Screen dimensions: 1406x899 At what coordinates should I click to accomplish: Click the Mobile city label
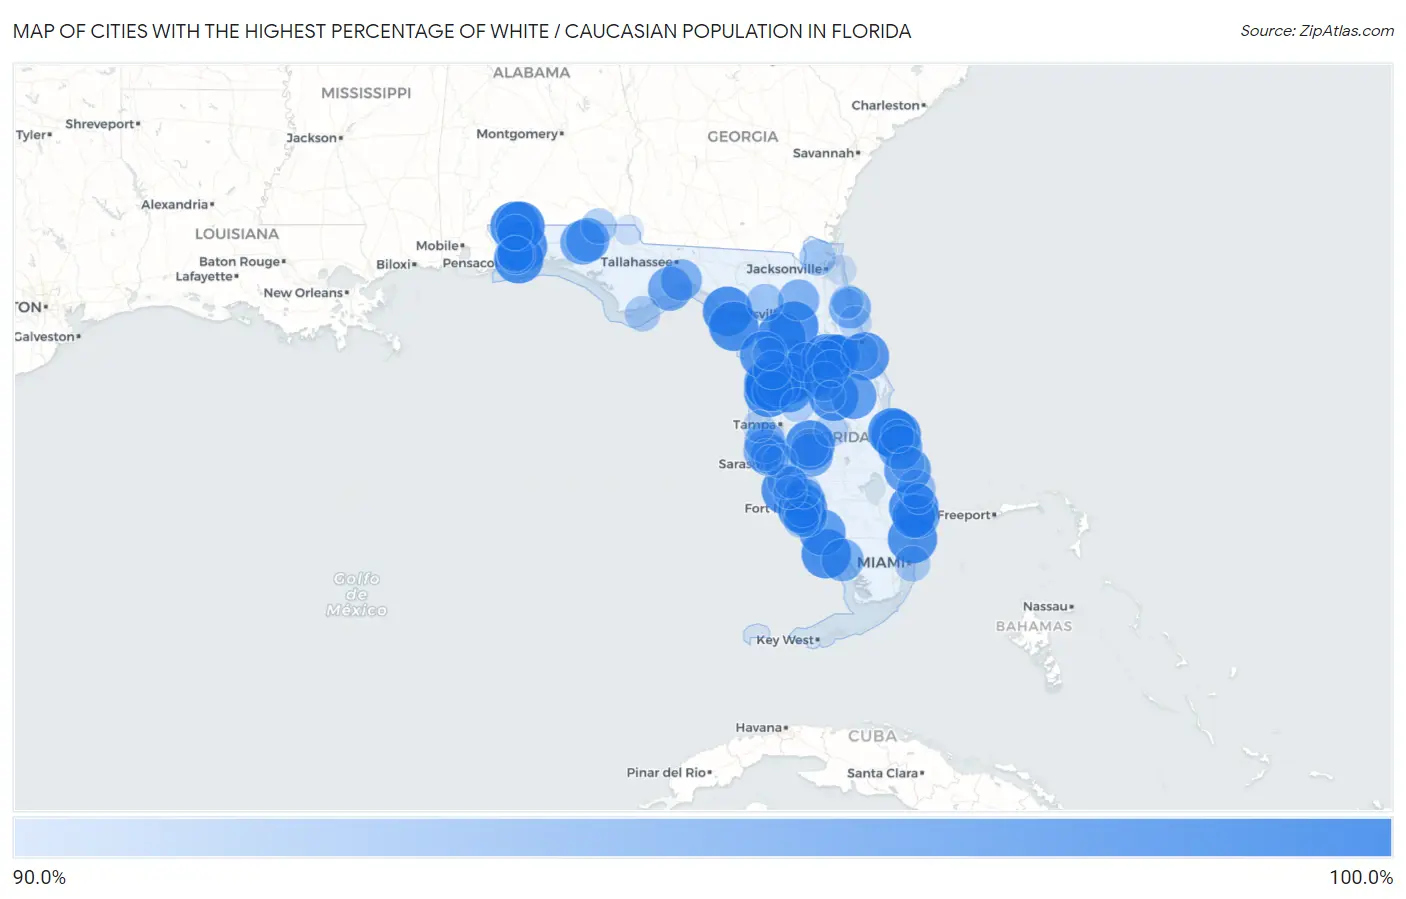pos(438,246)
